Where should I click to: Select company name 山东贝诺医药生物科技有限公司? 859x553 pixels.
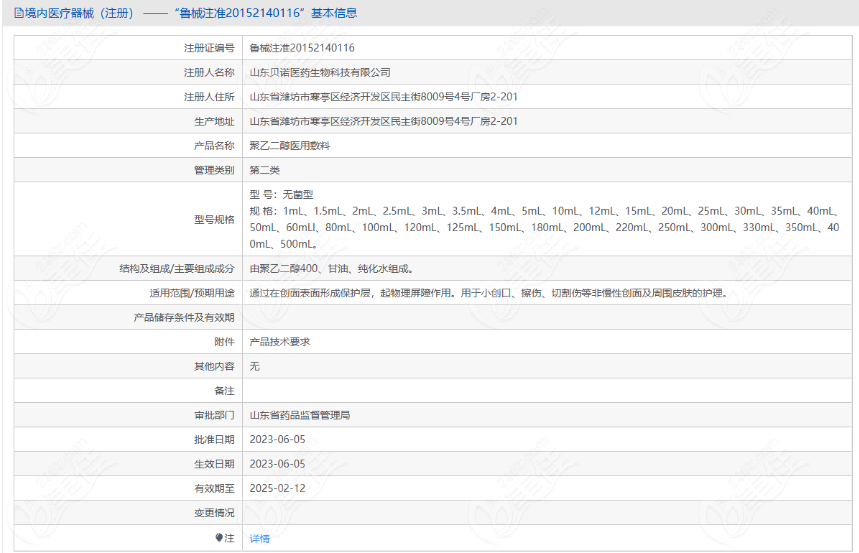(x=320, y=72)
